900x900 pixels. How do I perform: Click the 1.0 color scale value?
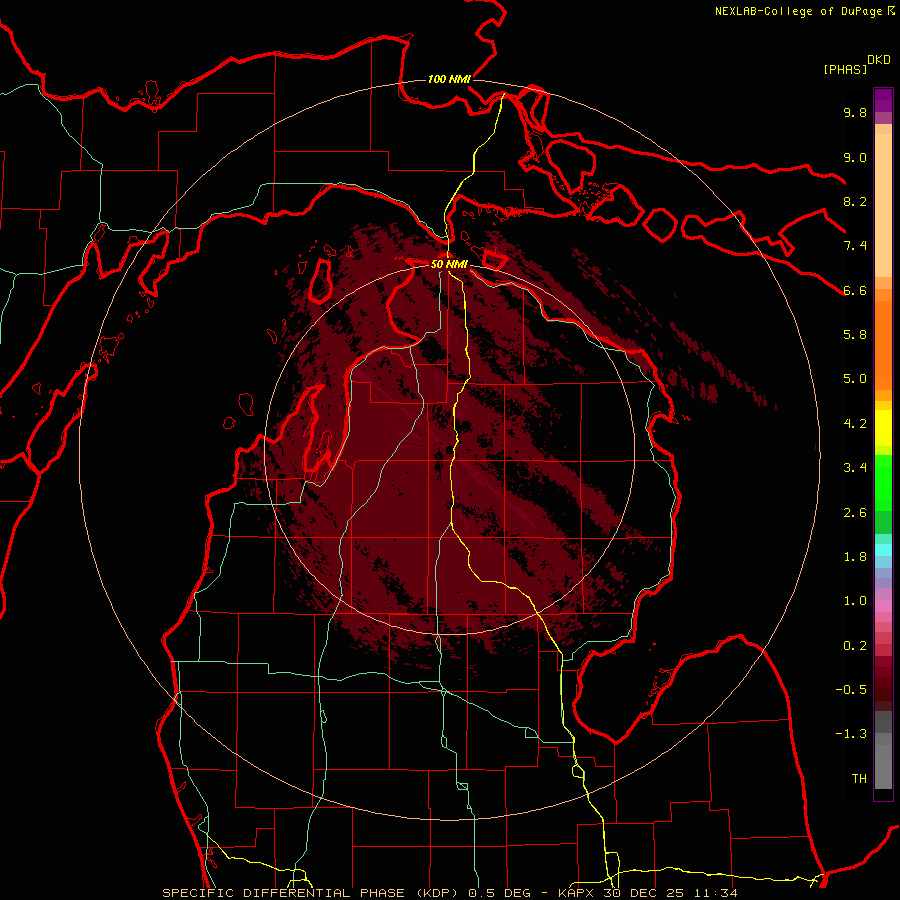(x=855, y=601)
